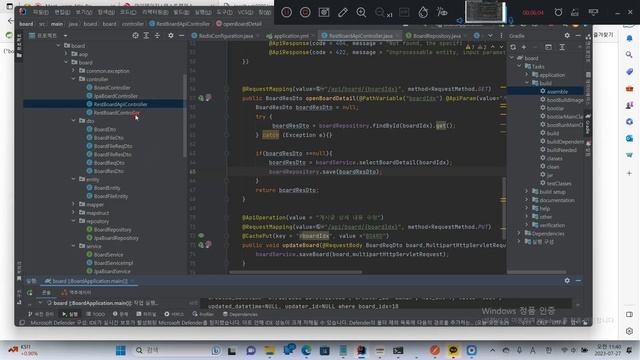
Task: Open BoardDto class in dto package
Action: point(105,129)
